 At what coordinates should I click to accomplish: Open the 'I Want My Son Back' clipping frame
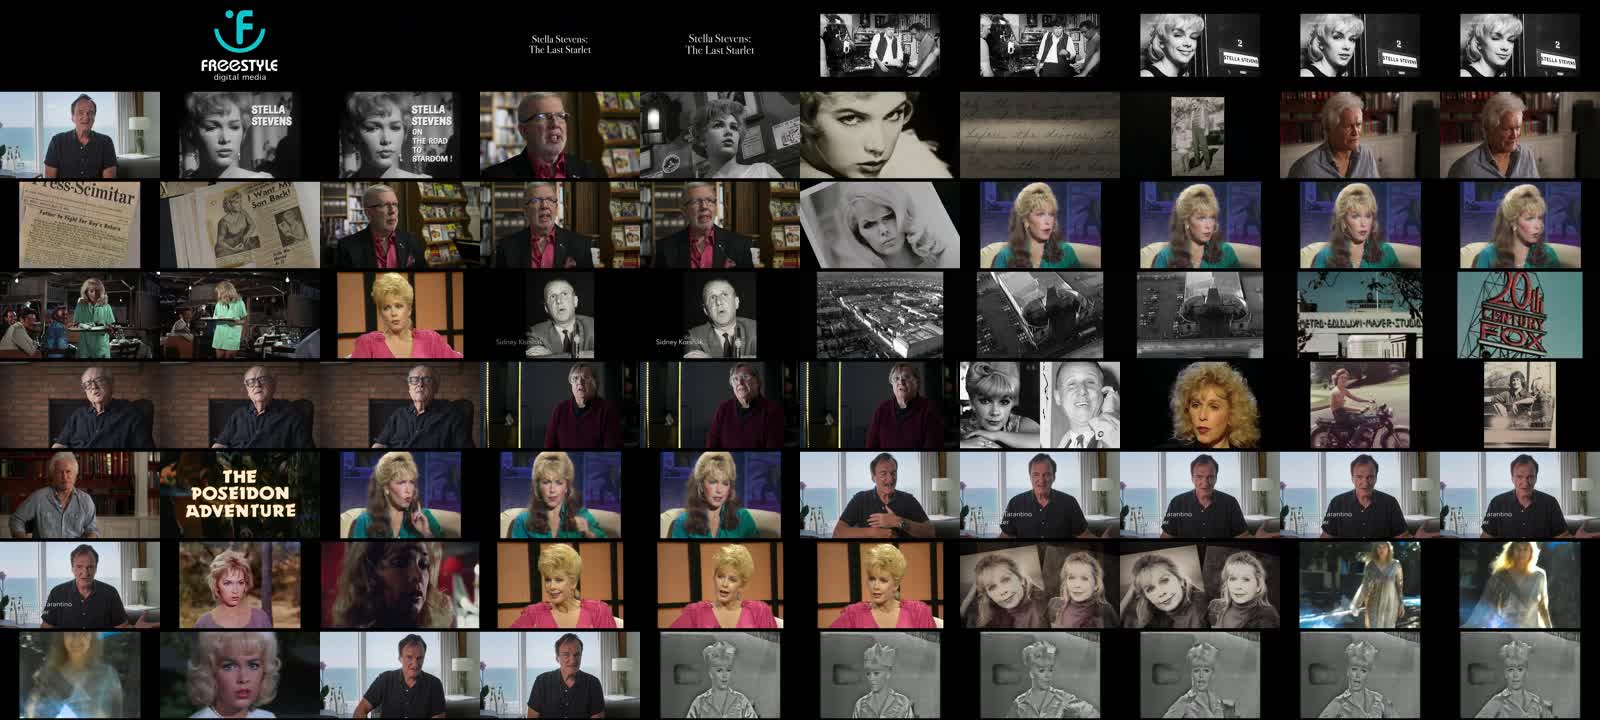(240, 225)
